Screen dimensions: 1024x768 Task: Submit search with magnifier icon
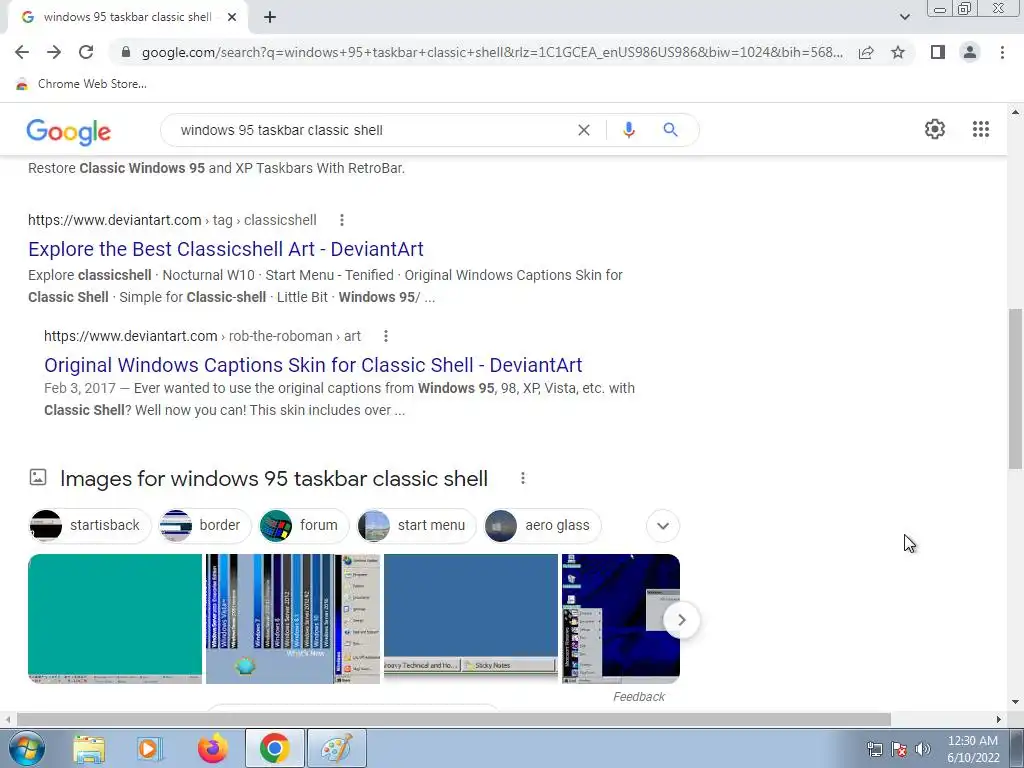coord(670,130)
